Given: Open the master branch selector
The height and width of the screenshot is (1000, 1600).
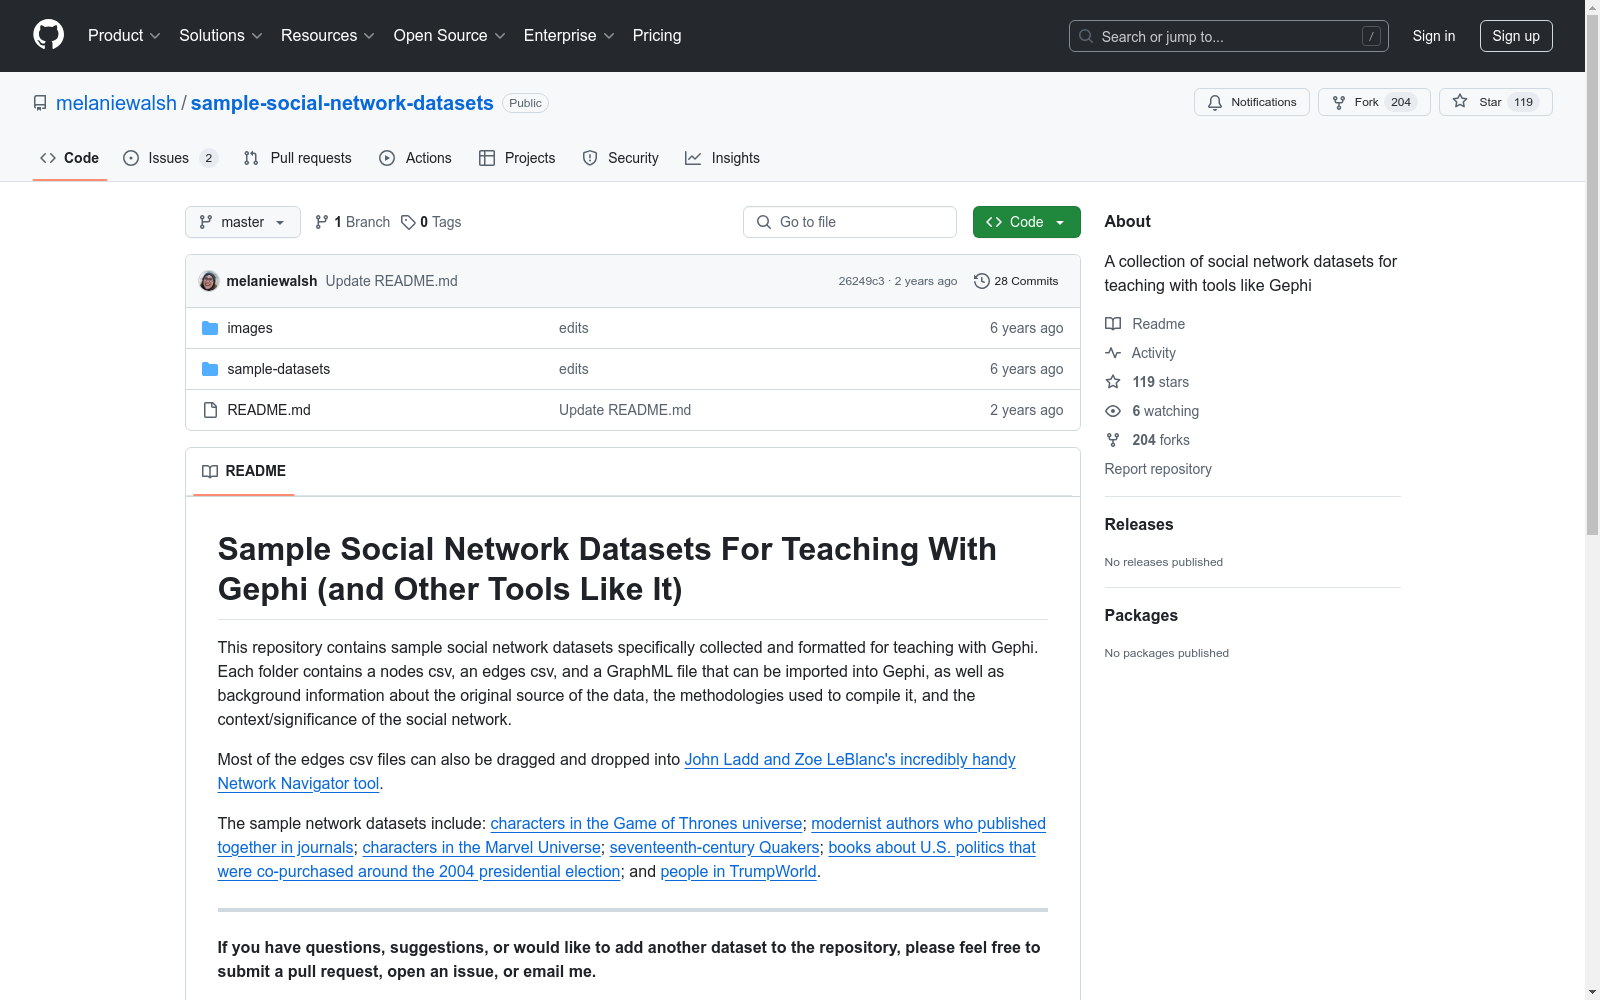Looking at the screenshot, I should point(243,222).
